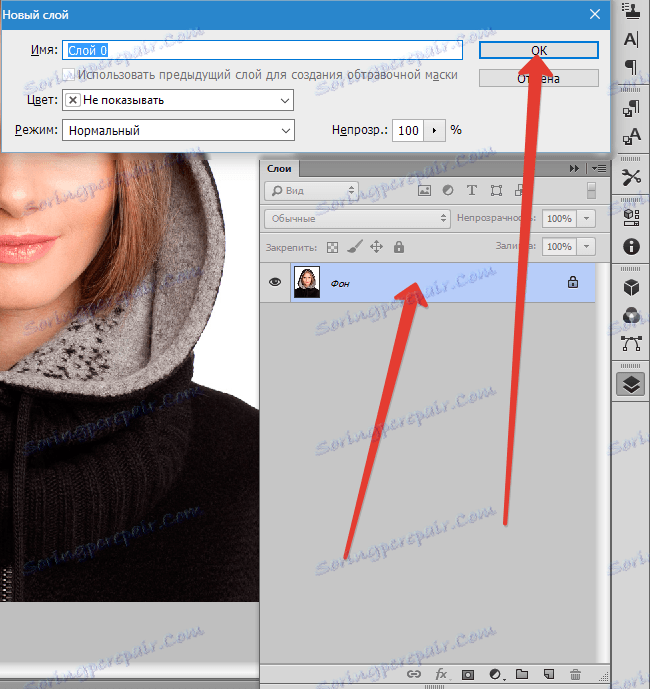Toggle lock transparent pixels

332,247
